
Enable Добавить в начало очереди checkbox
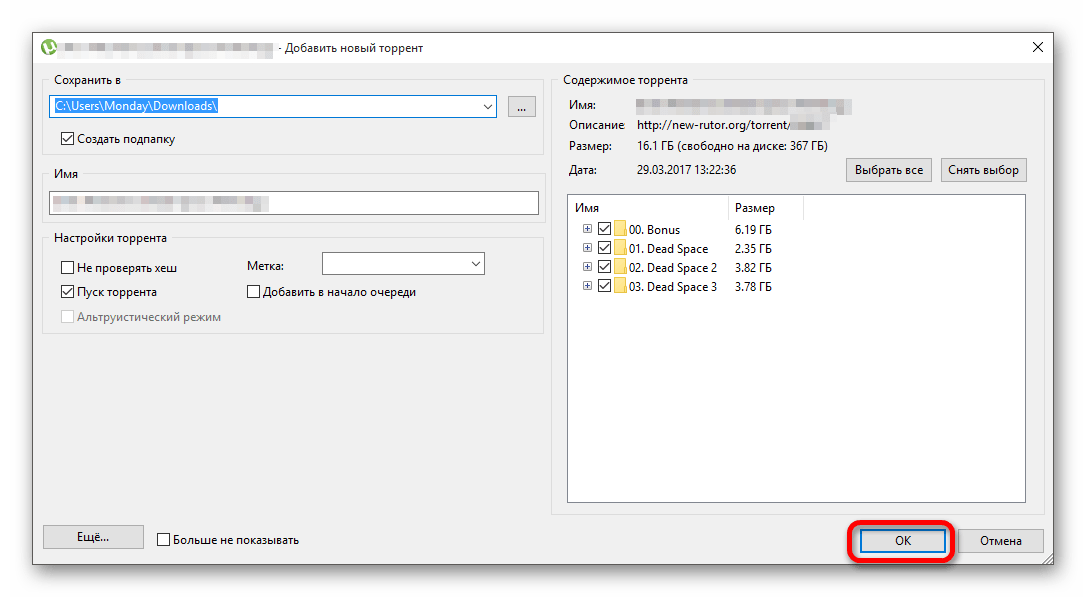click(x=254, y=292)
